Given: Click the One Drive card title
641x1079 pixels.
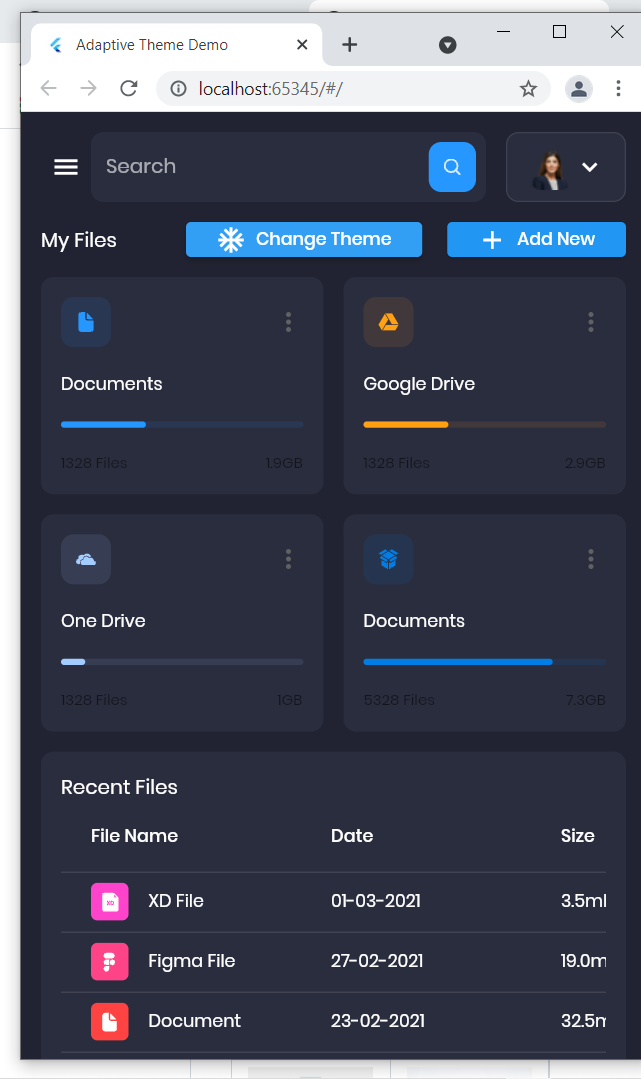Looking at the screenshot, I should [103, 621].
